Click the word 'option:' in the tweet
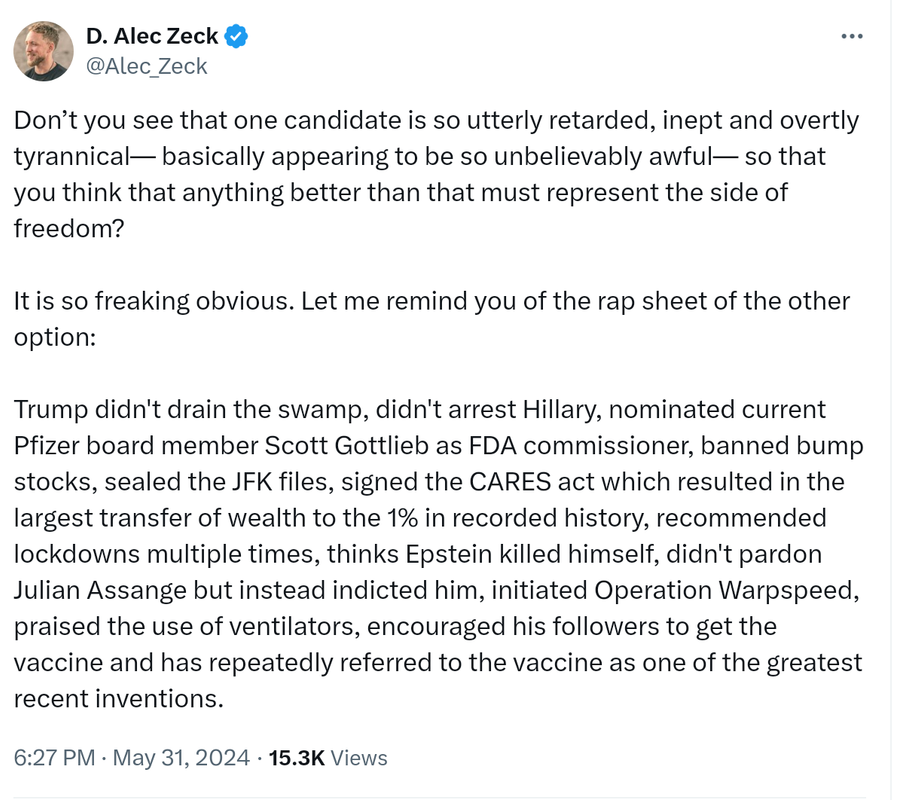This screenshot has width=921, height=800. click(55, 337)
